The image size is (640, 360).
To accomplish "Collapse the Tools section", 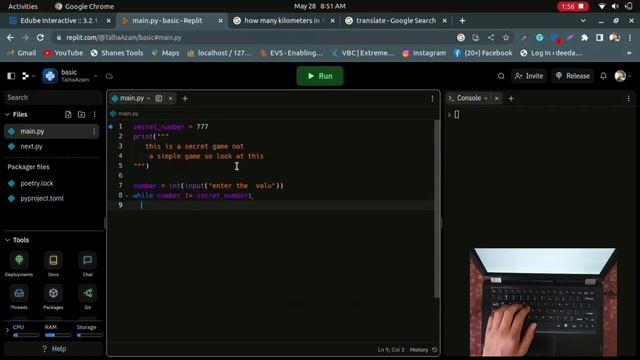I will coord(7,240).
